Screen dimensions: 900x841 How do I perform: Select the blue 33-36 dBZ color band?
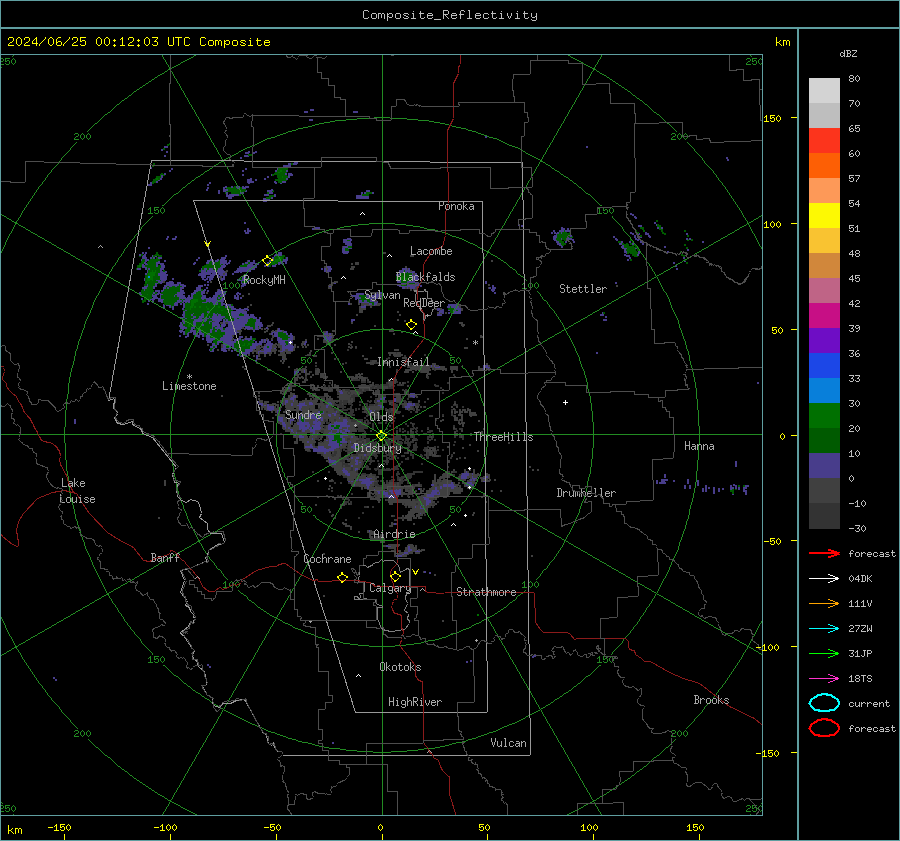click(x=824, y=366)
